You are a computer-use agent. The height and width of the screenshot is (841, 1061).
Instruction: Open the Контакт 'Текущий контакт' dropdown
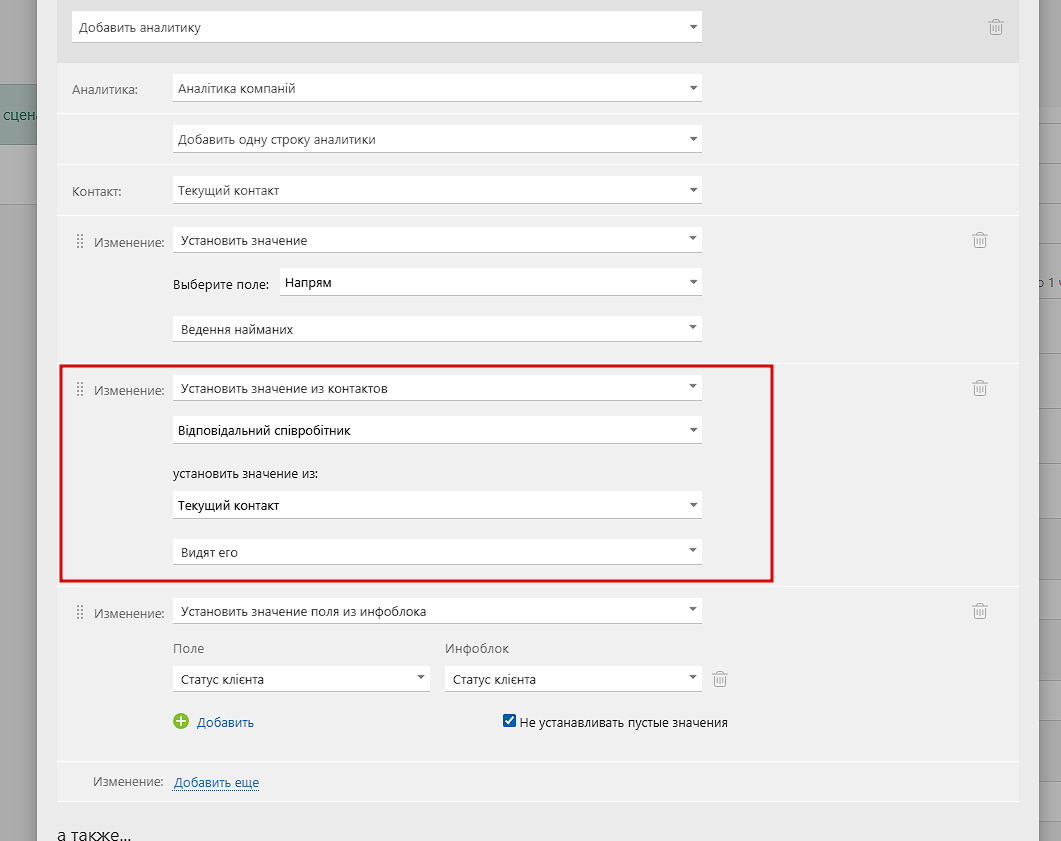[437, 190]
